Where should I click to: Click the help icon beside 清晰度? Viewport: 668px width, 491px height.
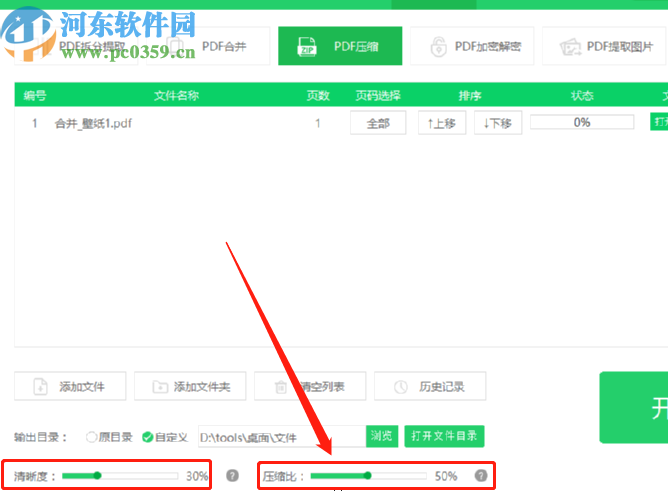click(x=232, y=476)
